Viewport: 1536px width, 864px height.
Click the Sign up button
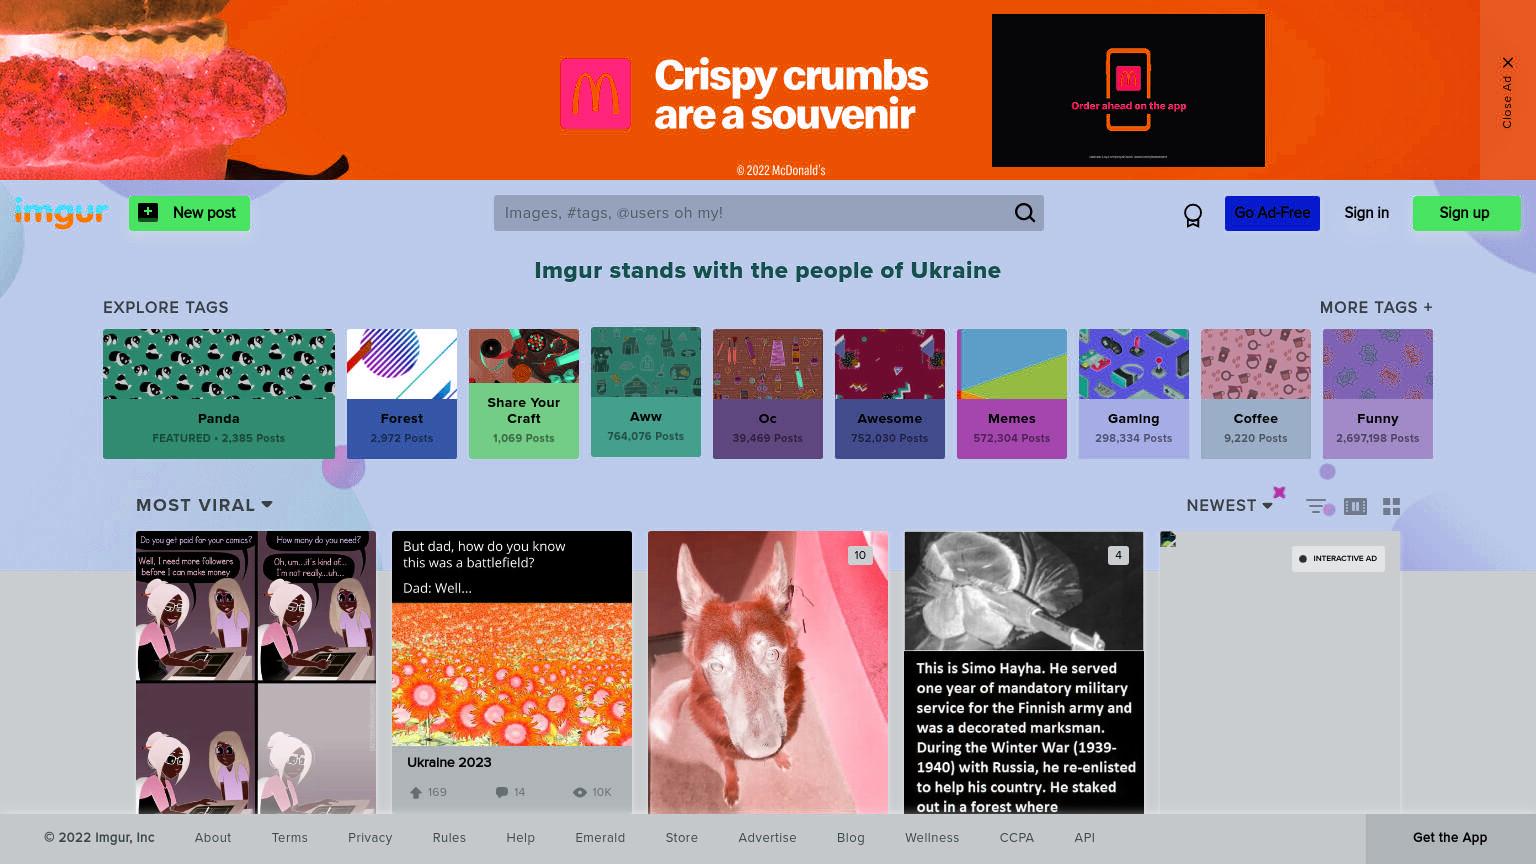coord(1466,213)
